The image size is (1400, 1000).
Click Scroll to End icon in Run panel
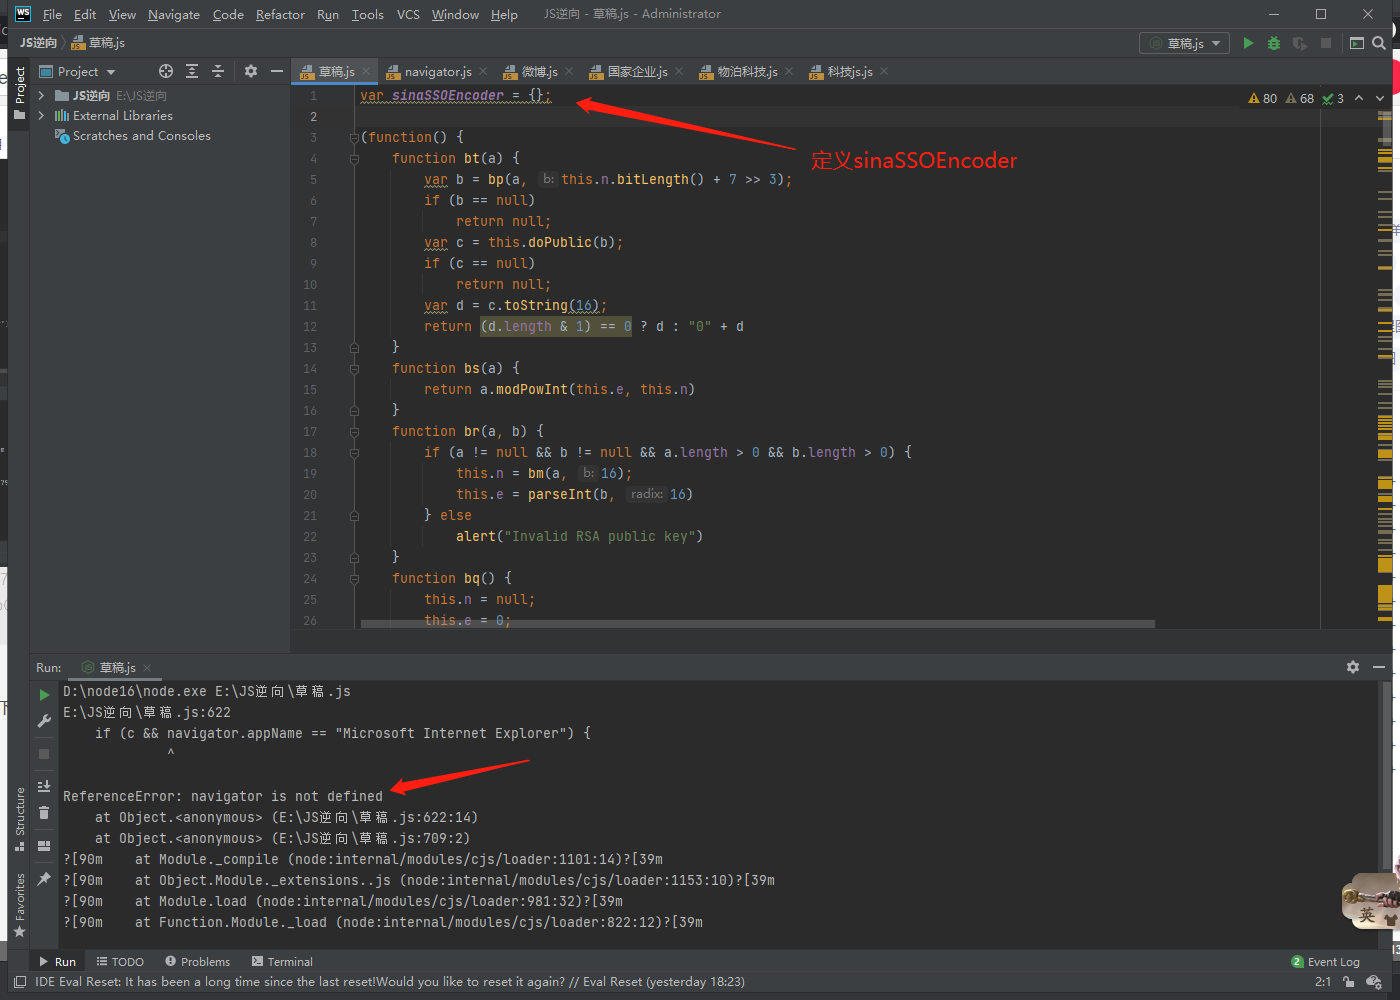(44, 786)
